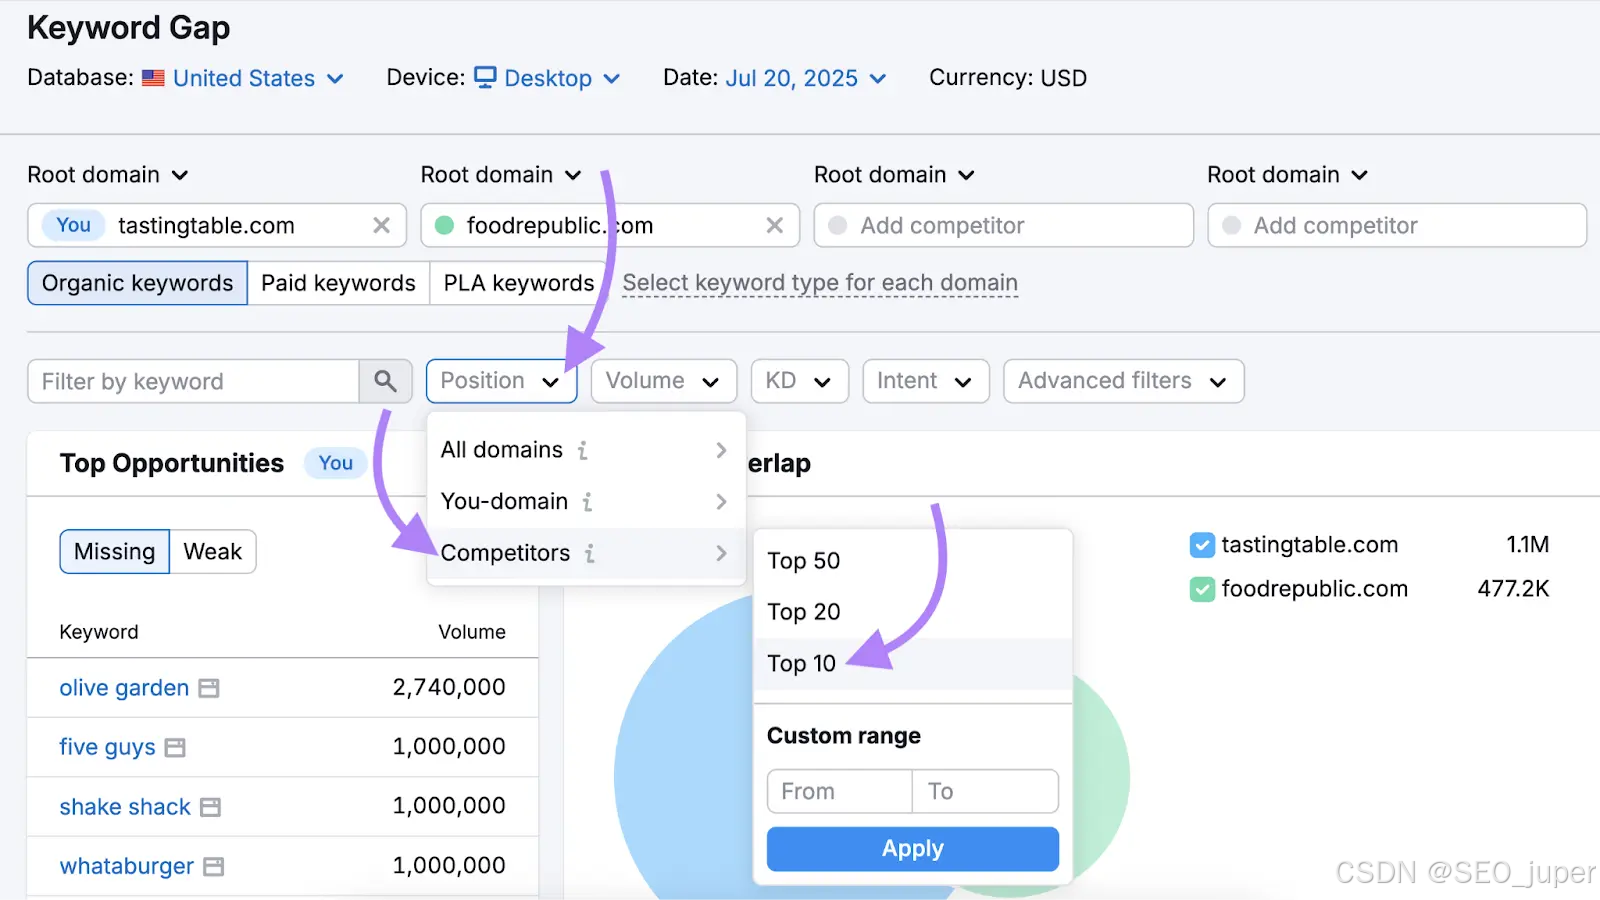Open SERP features icon beside whataburger
Screen dimensions: 1600x900
(213, 866)
